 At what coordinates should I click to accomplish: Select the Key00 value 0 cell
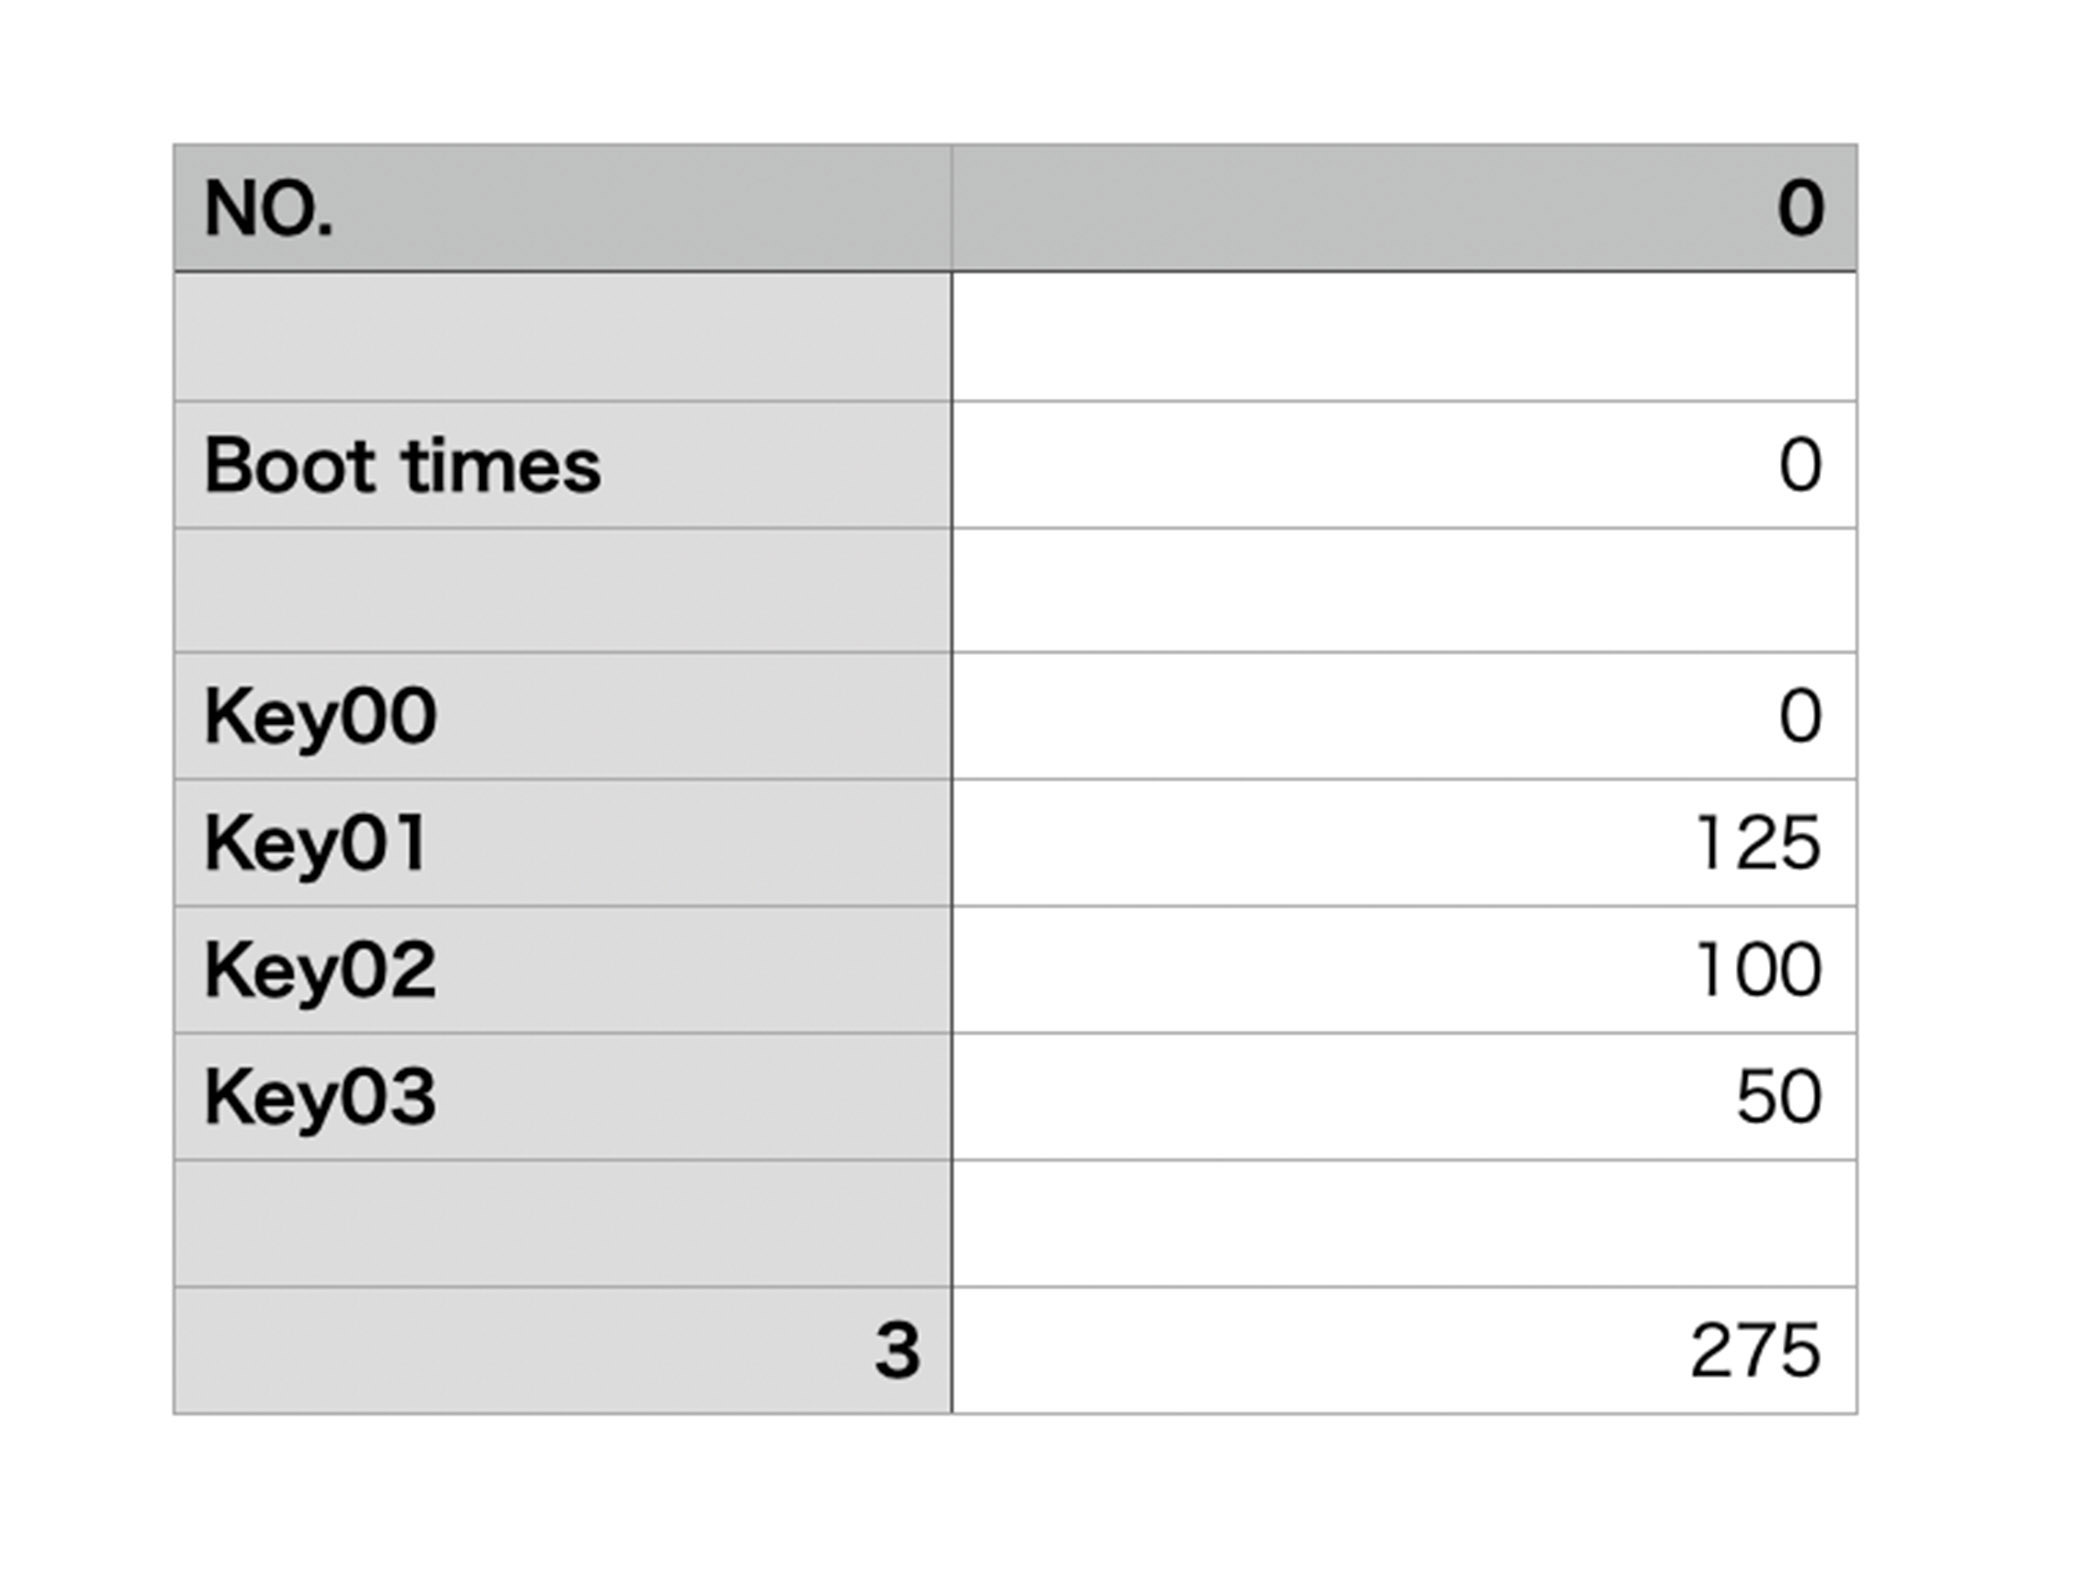pyautogui.click(x=1404, y=716)
